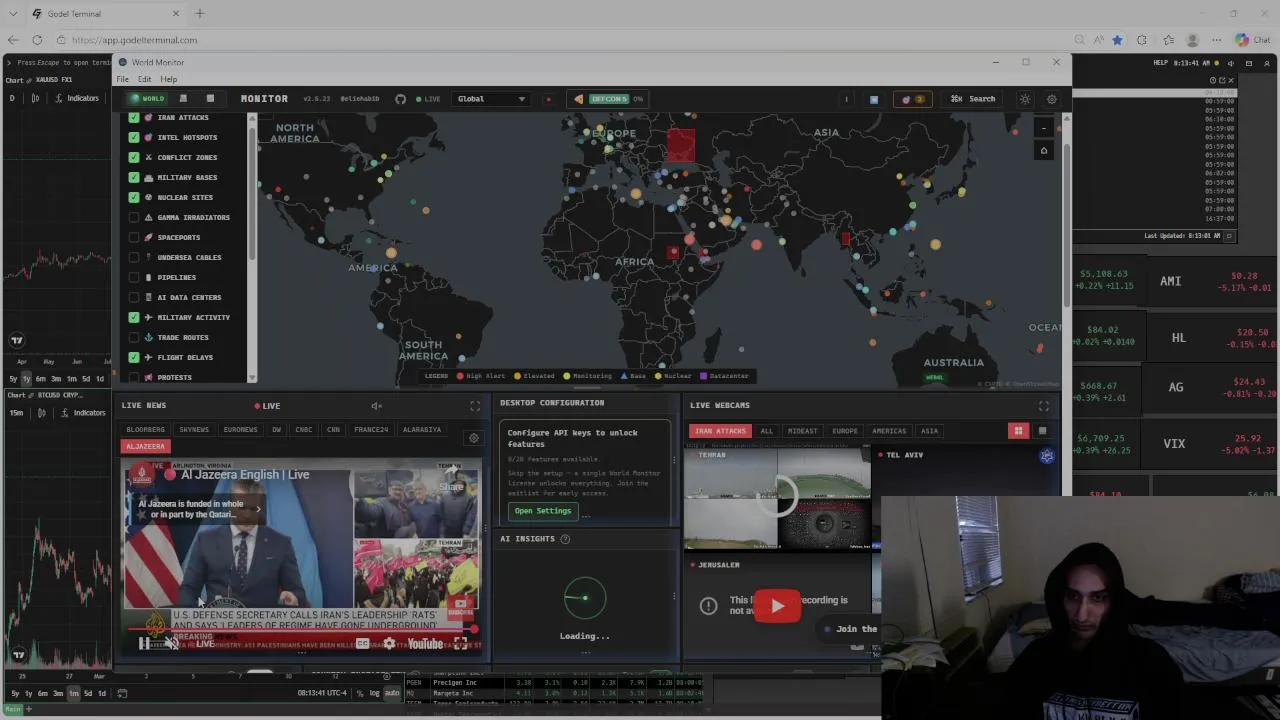Switch to the Euronews channel

[240, 430]
